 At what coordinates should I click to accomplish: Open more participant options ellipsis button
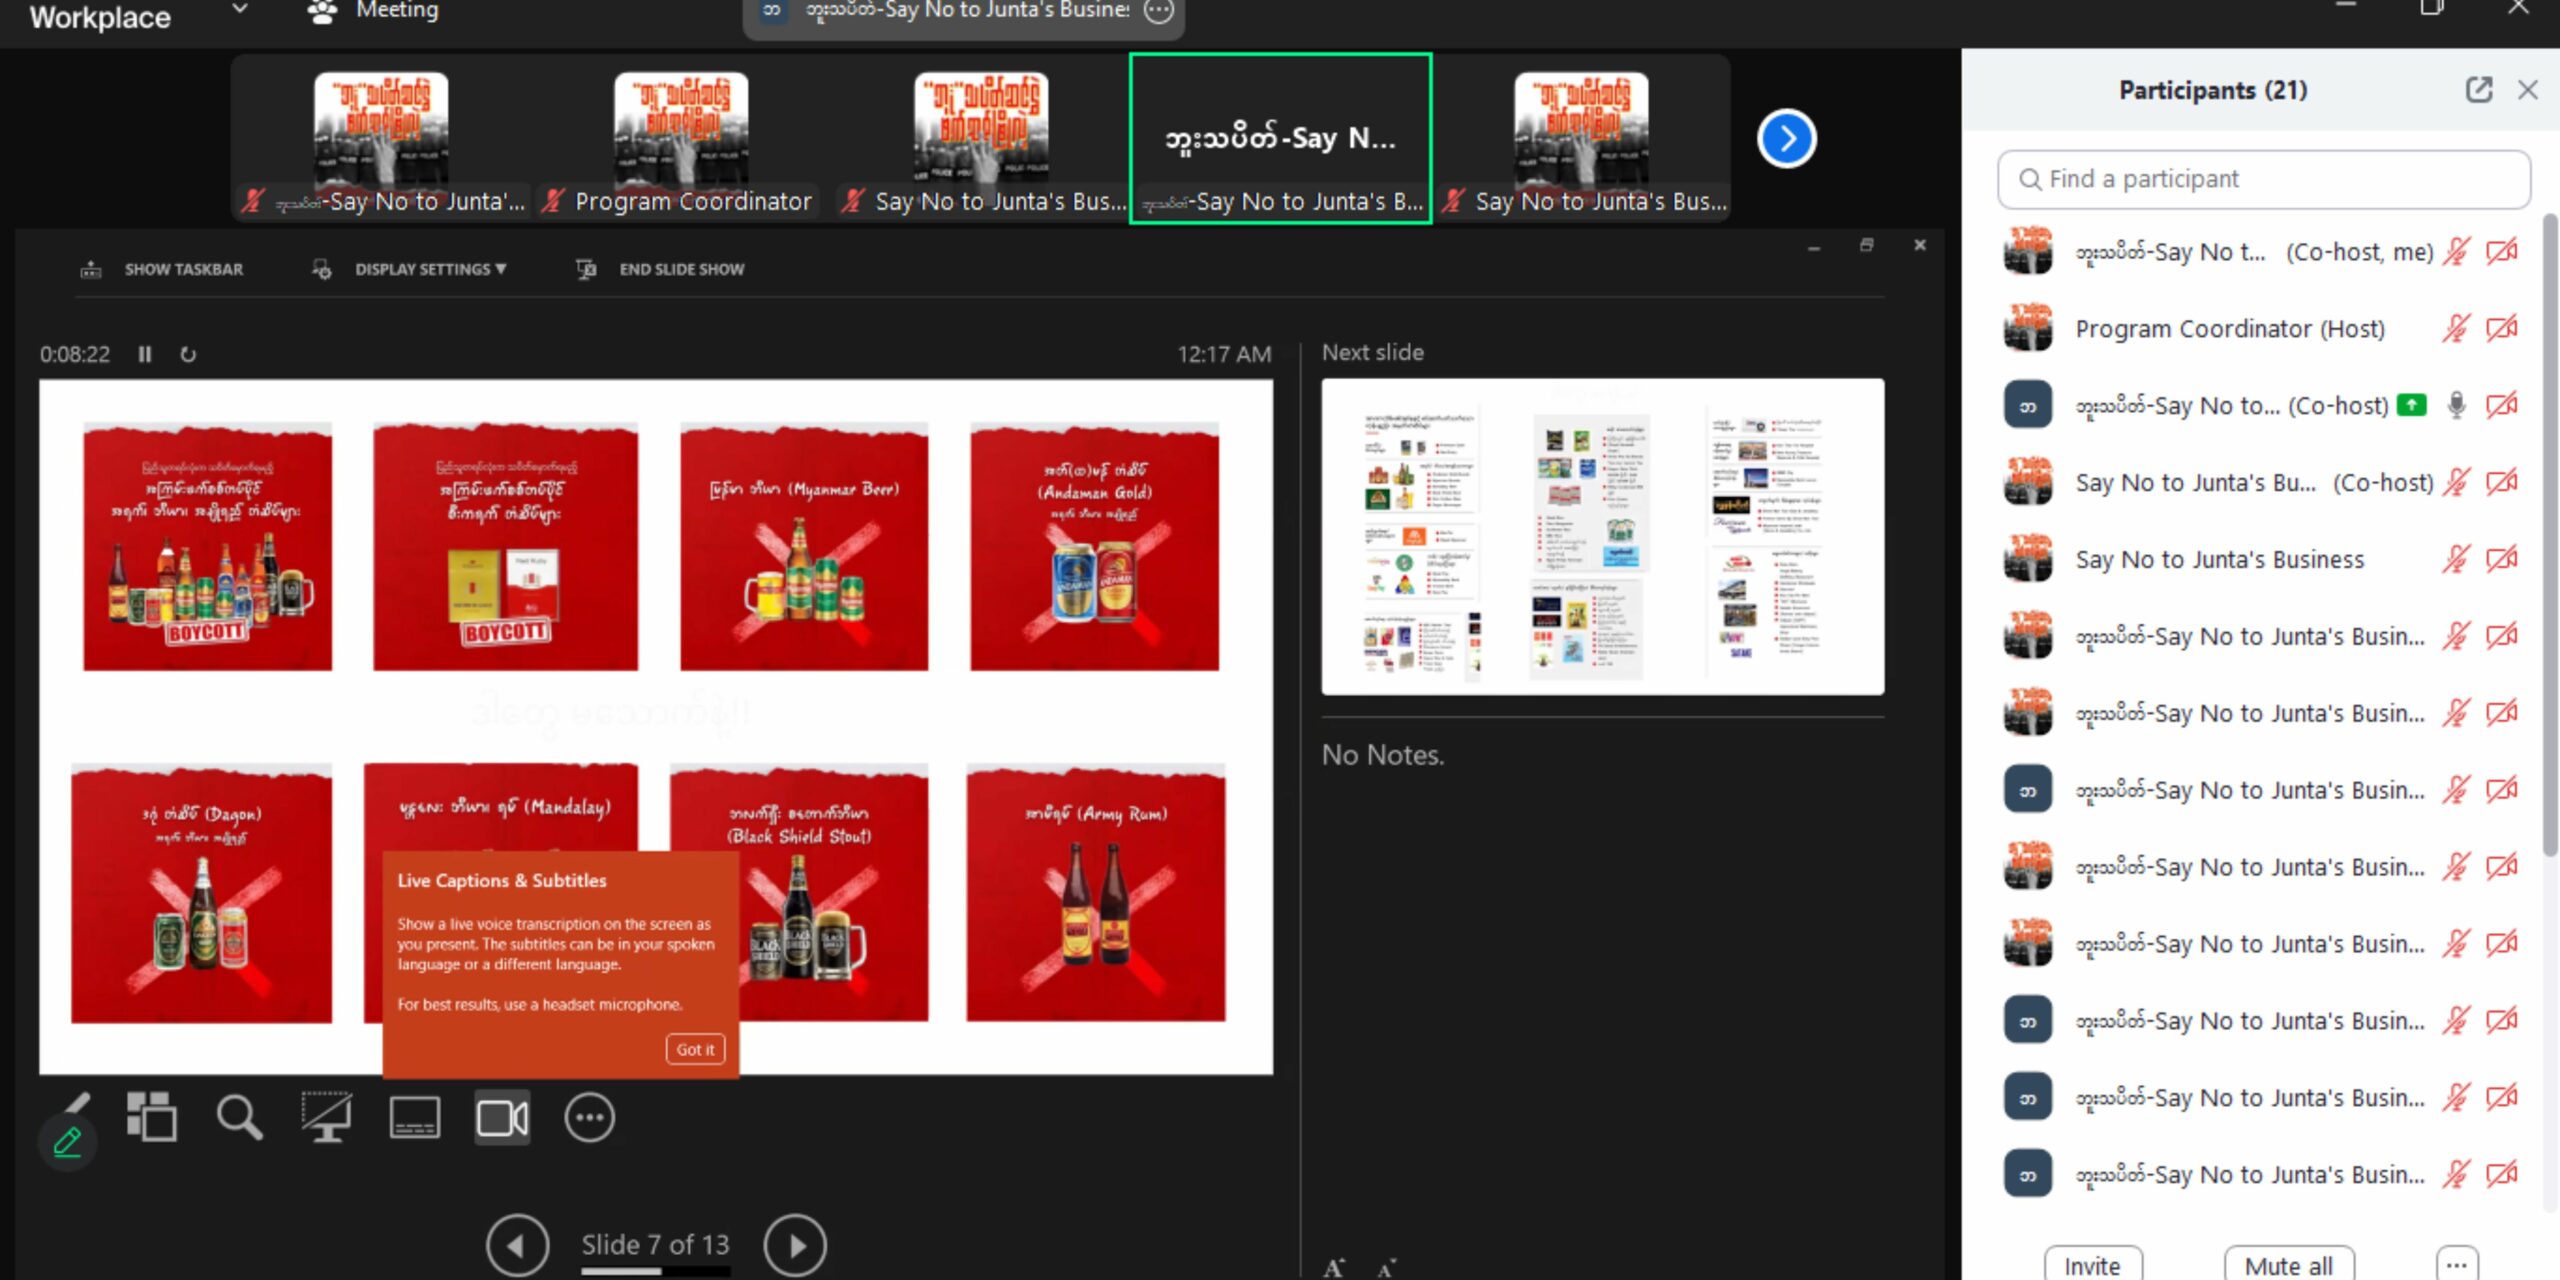point(2456,1264)
